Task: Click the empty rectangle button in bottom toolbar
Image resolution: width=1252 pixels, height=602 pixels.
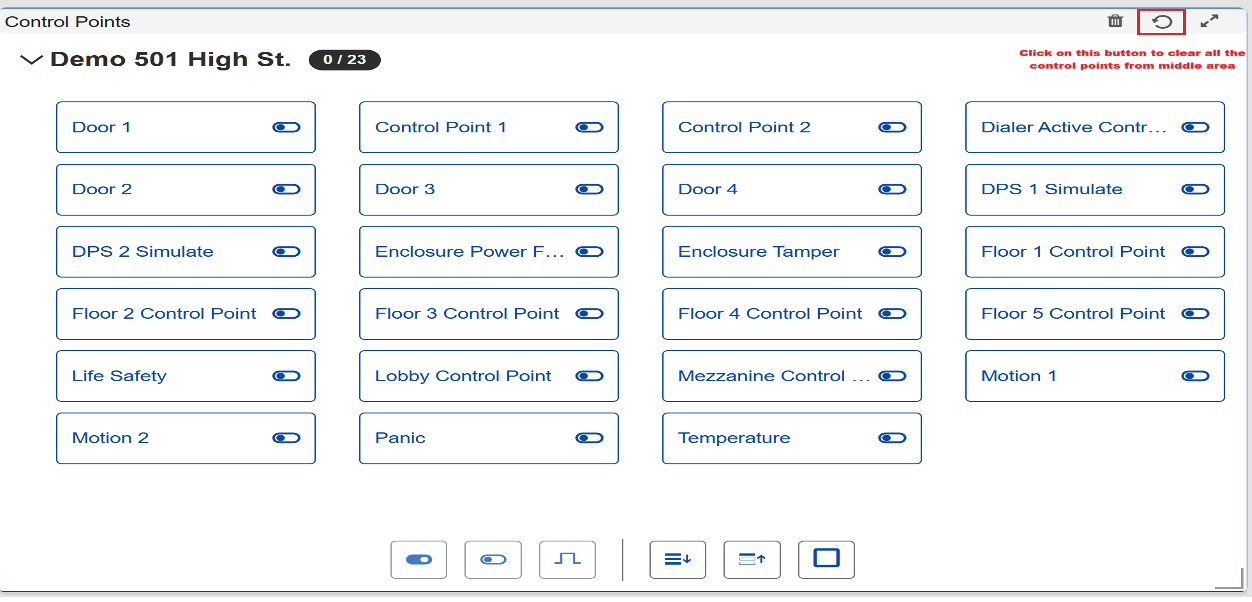Action: tap(826, 559)
